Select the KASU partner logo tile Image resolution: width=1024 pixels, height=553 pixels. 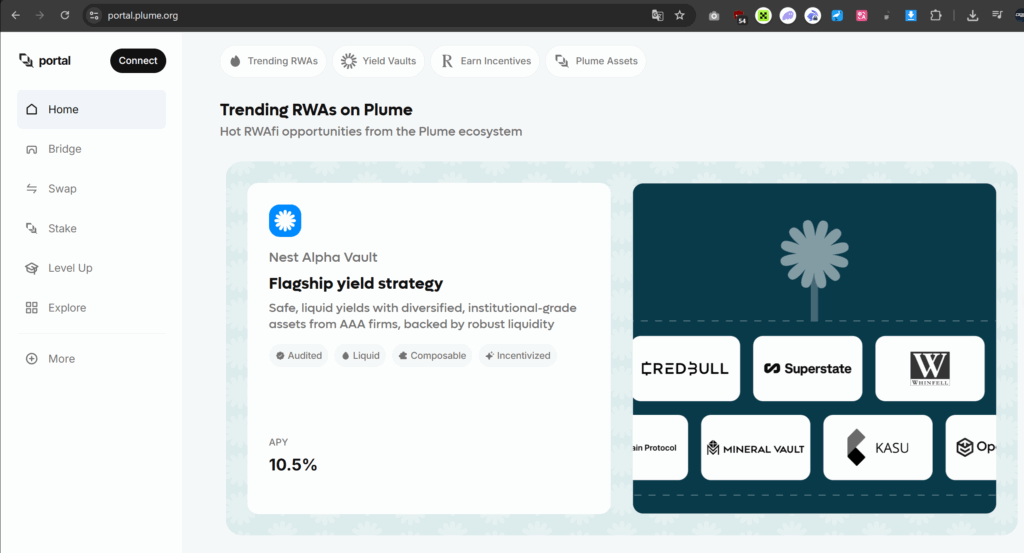click(878, 448)
